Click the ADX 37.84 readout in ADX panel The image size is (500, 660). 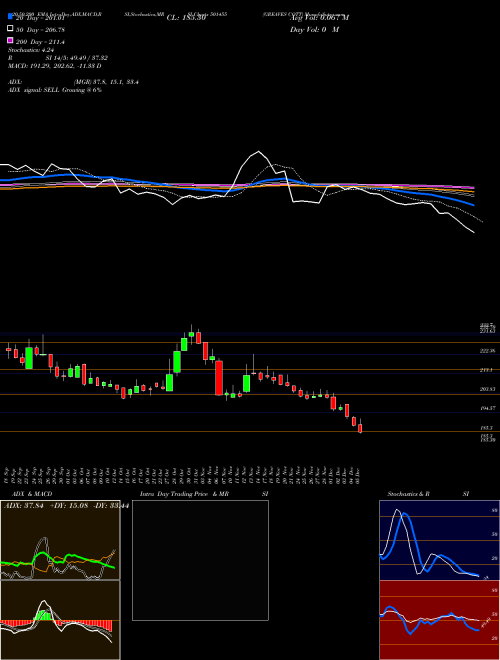coord(25,505)
